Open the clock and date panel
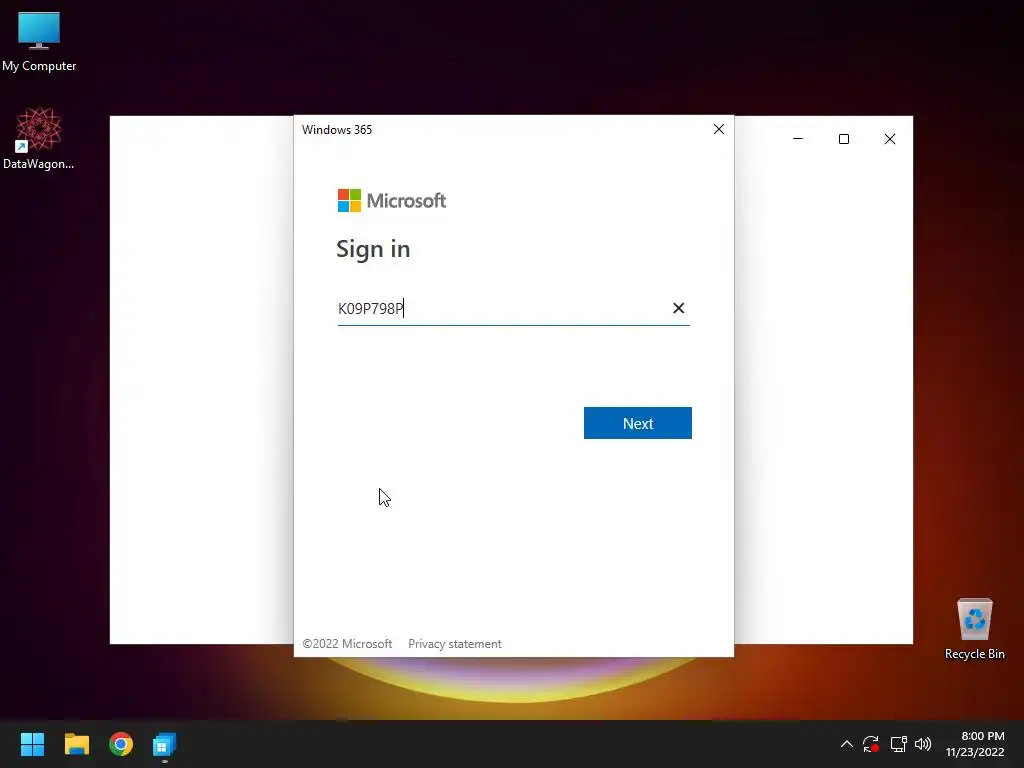The image size is (1024, 768). coord(975,744)
